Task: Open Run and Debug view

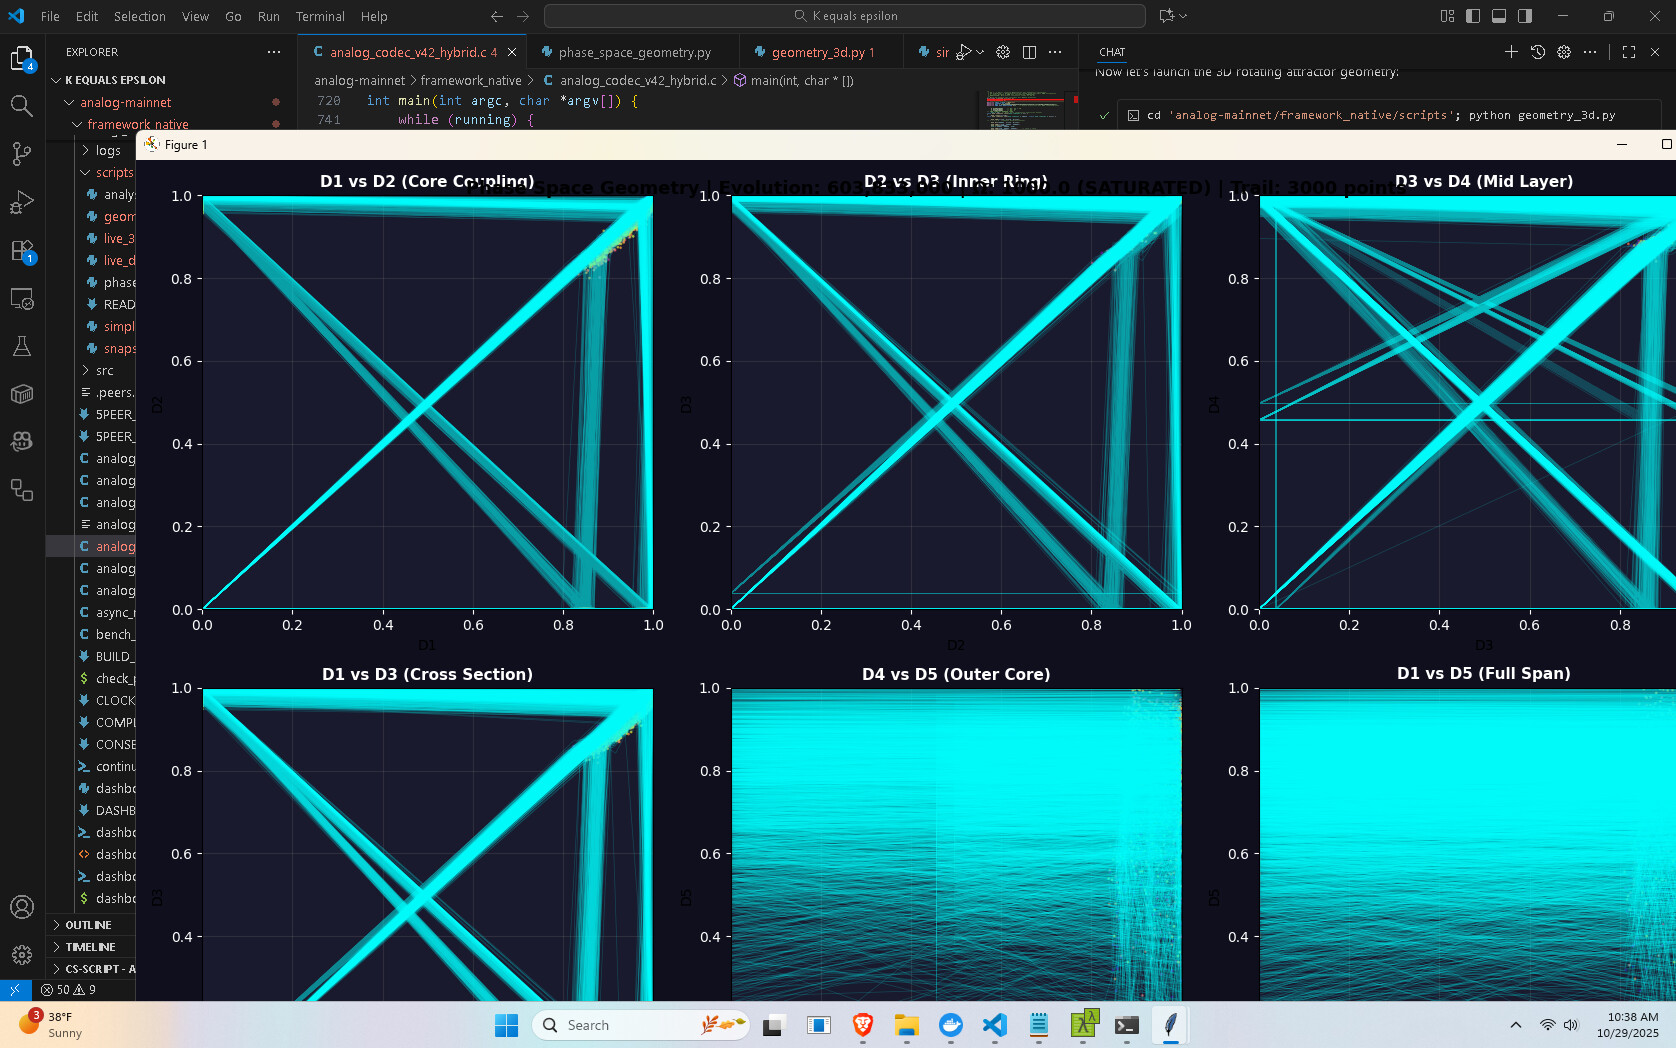Action: [21, 203]
